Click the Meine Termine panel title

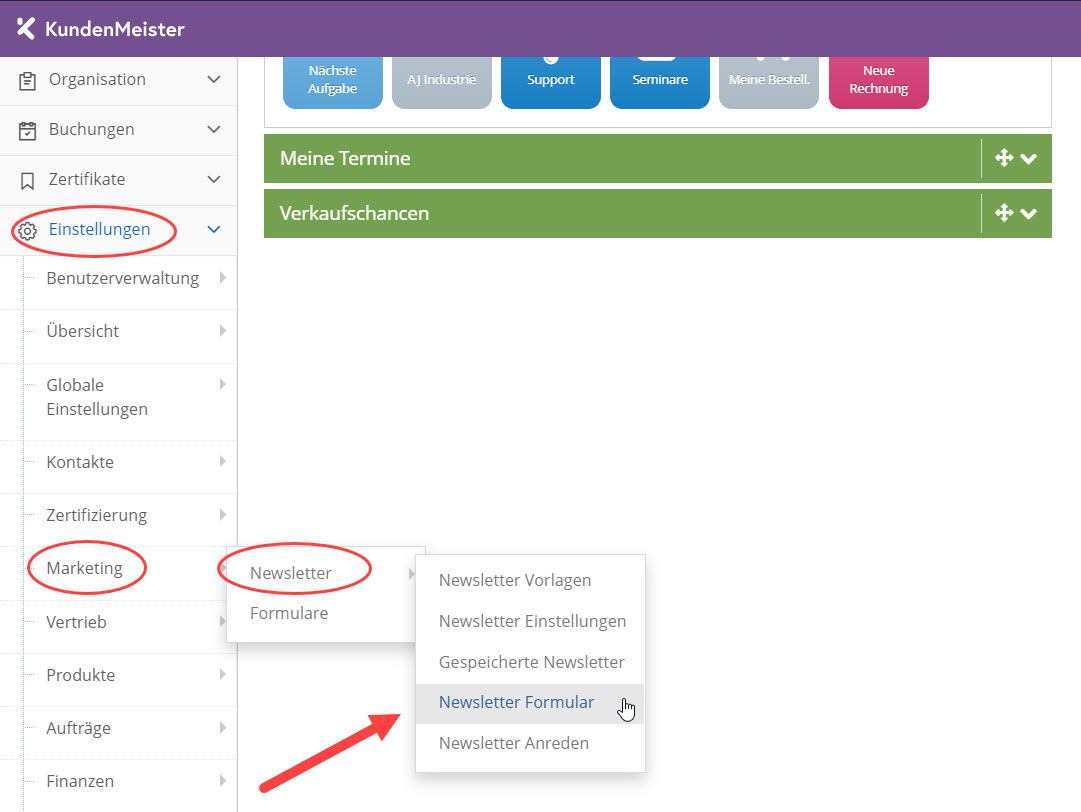pos(345,158)
